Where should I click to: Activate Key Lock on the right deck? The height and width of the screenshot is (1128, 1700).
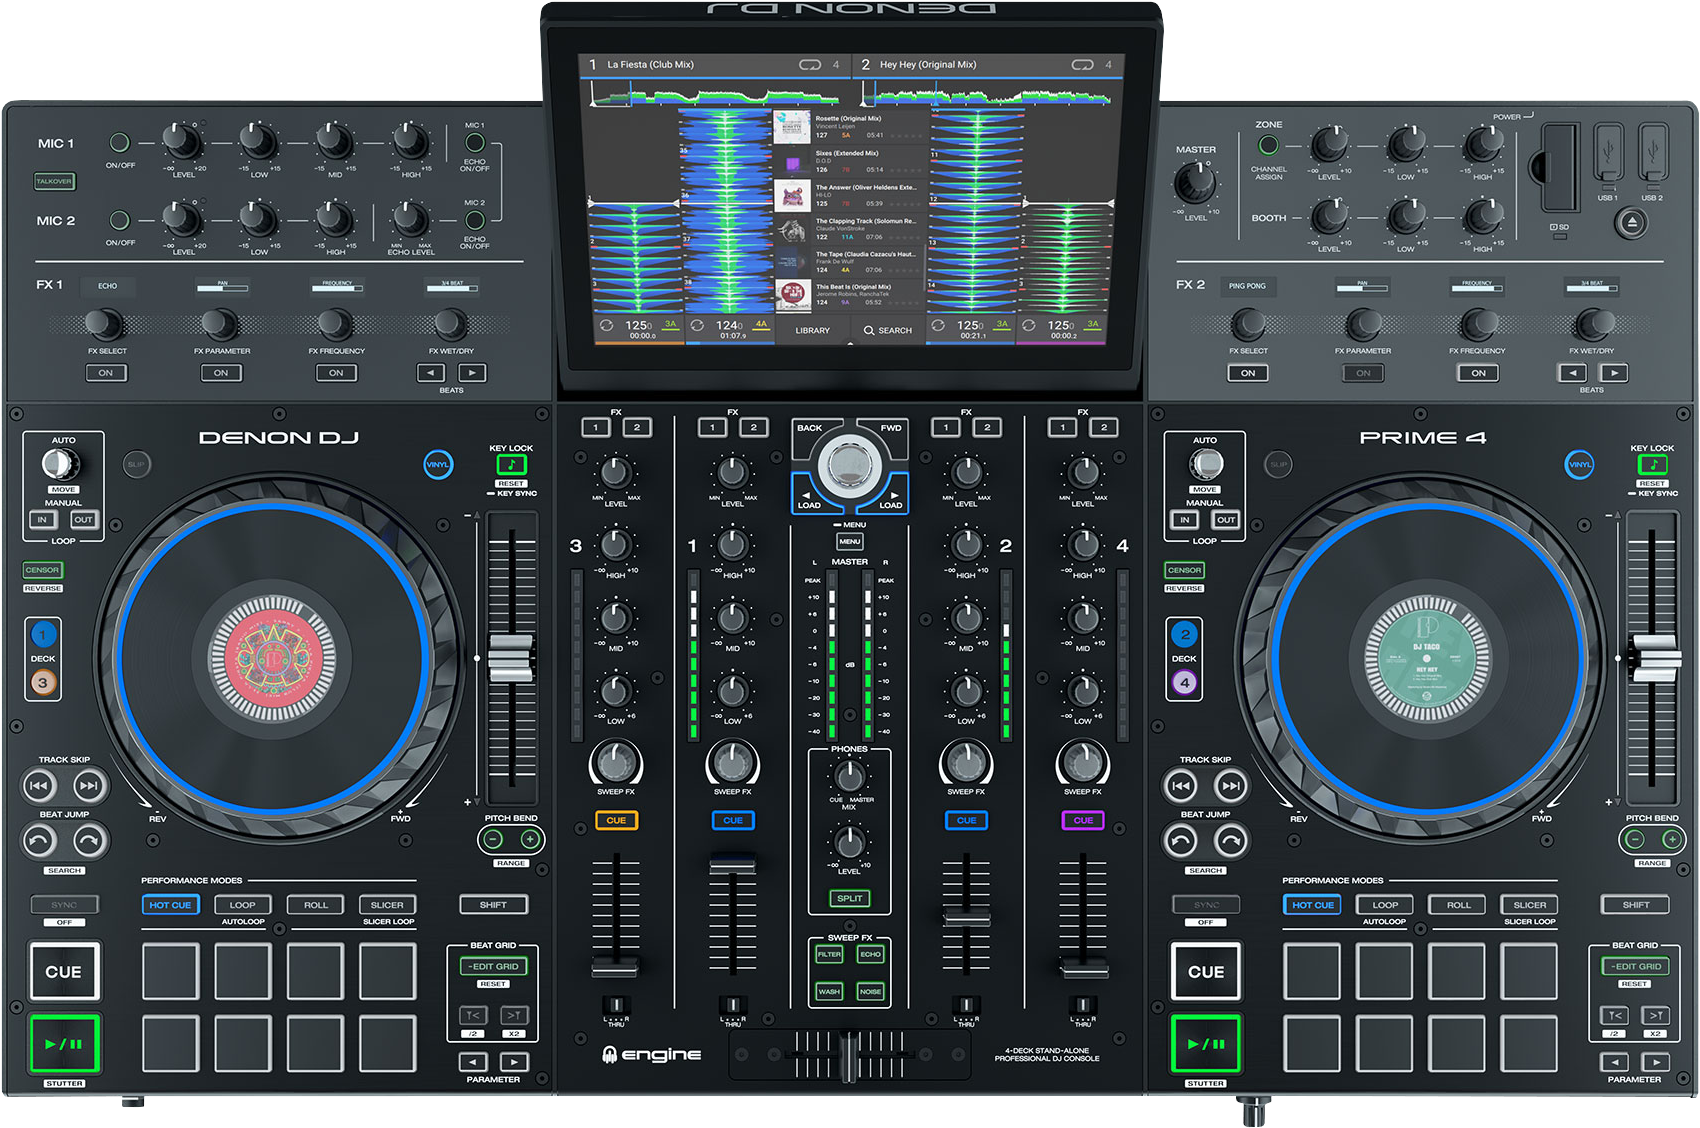[x=1654, y=463]
